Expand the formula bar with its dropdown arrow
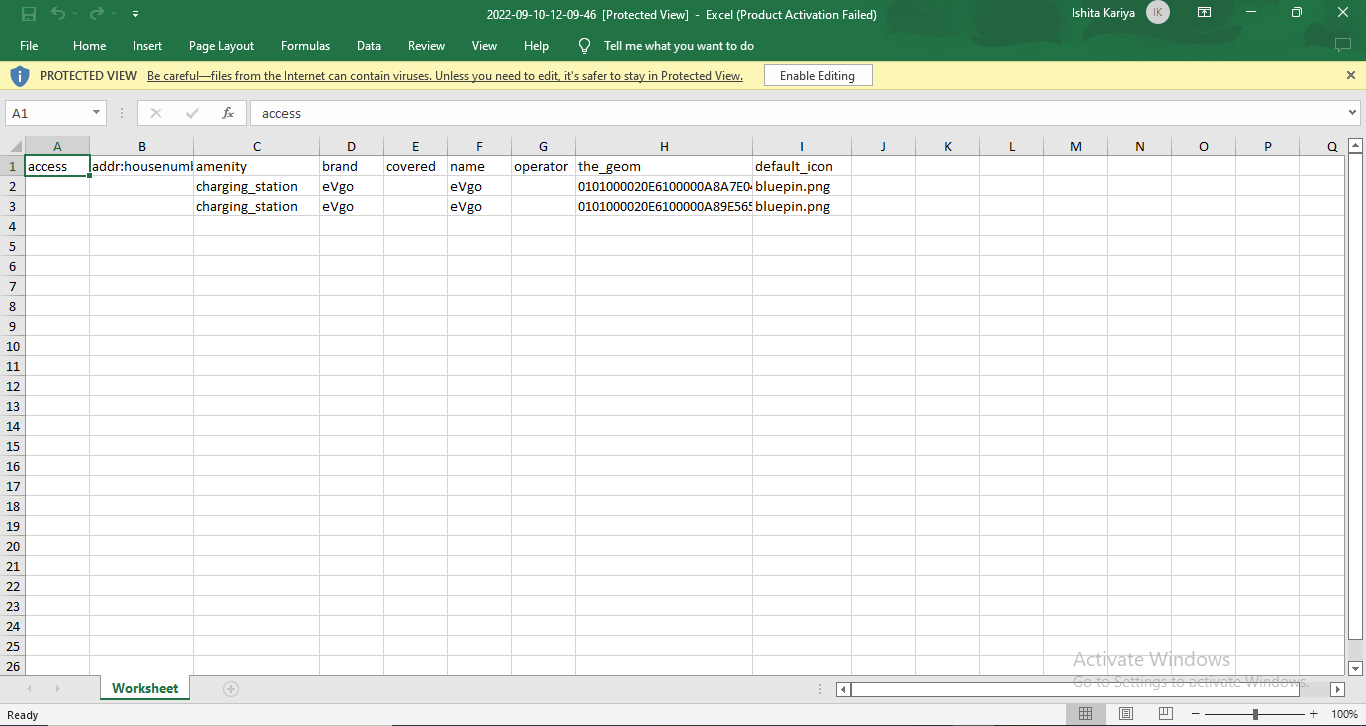1366x726 pixels. (1352, 113)
